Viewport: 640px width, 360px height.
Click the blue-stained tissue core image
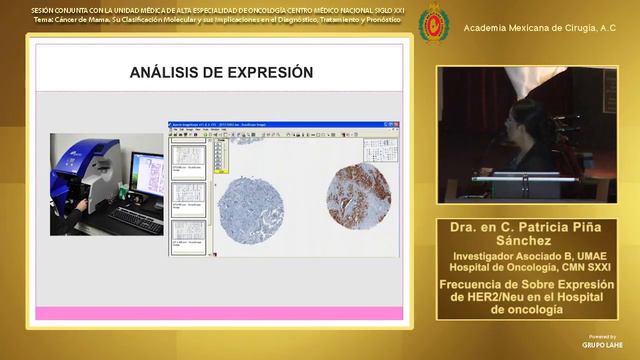coord(251,210)
